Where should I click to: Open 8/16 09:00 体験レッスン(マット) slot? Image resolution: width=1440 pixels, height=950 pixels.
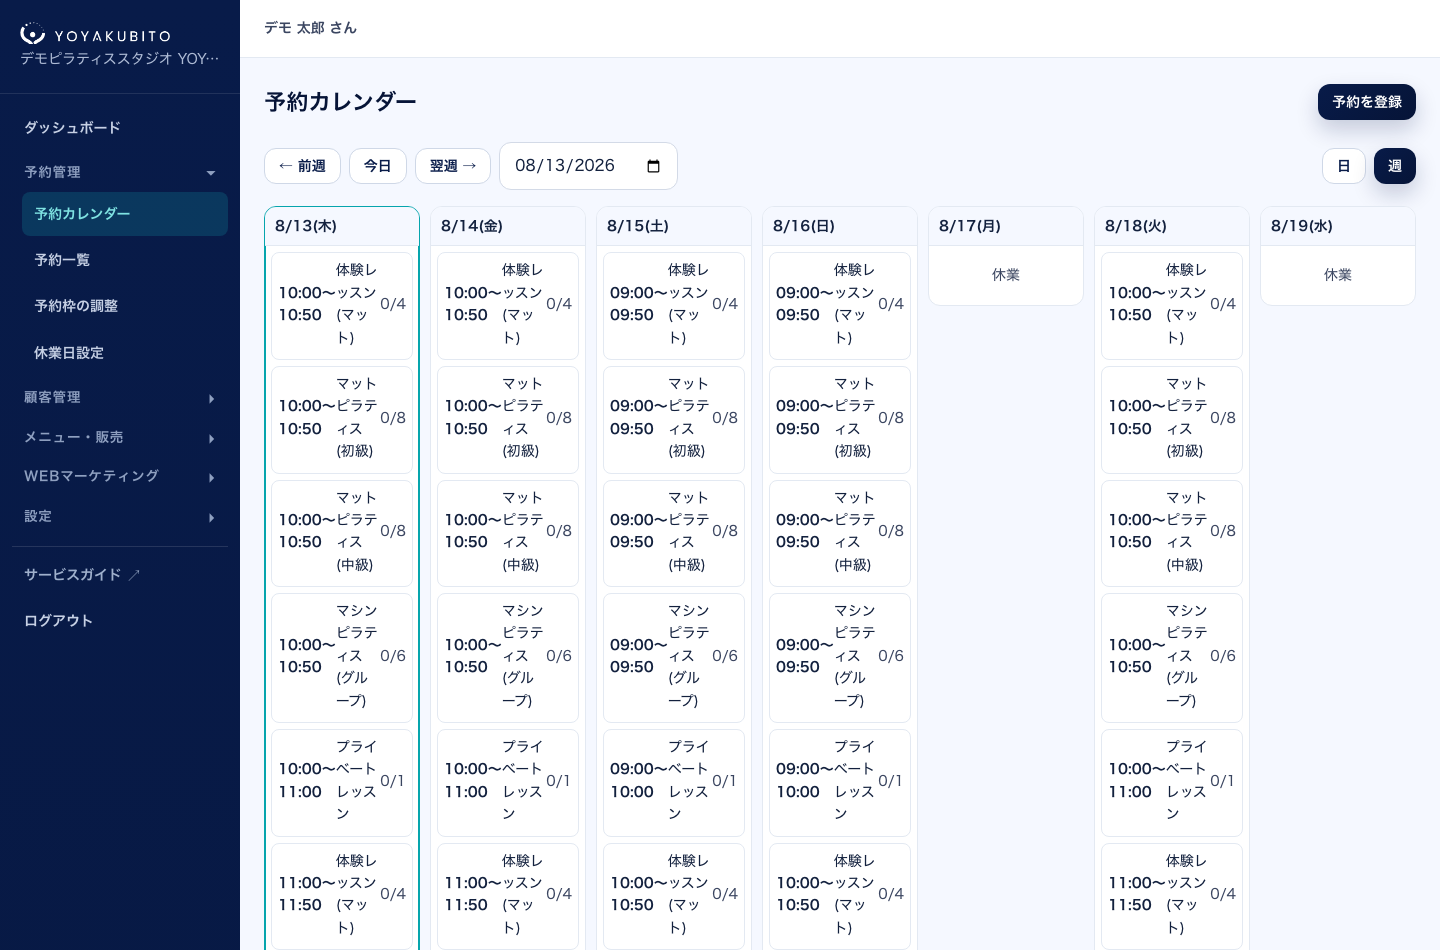(840, 306)
